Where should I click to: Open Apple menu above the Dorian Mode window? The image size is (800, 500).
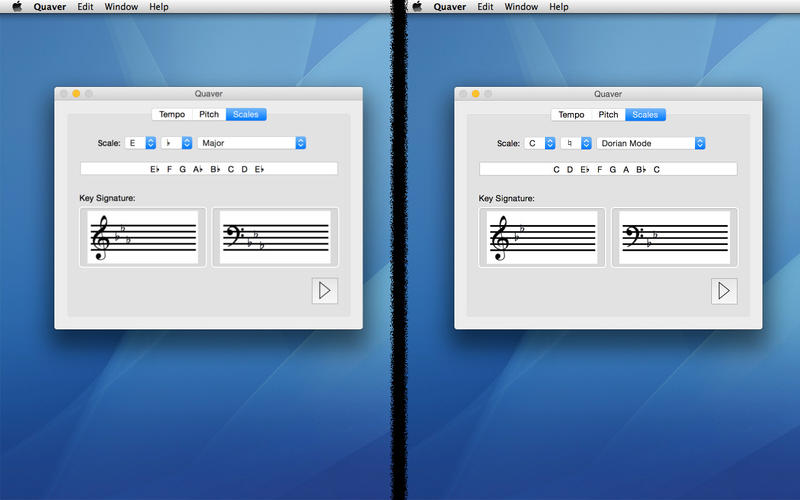click(x=416, y=6)
